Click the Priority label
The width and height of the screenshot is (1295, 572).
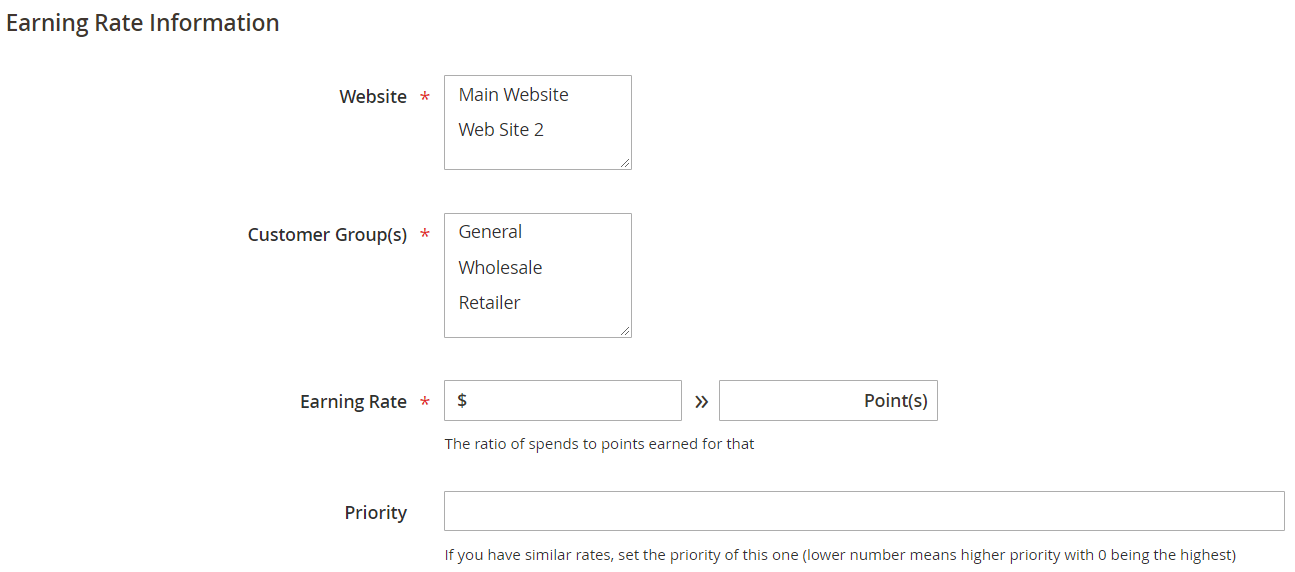tap(376, 513)
